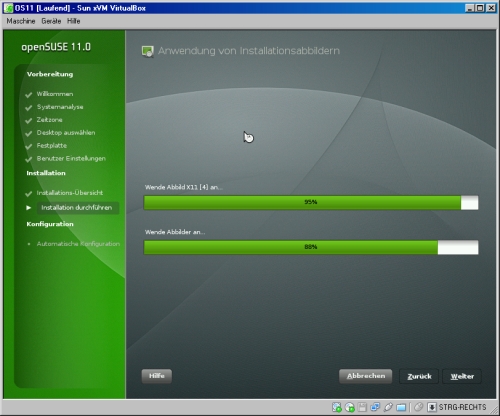Click the Vorbereitung section heading
The height and width of the screenshot is (416, 500).
[x=50, y=74]
